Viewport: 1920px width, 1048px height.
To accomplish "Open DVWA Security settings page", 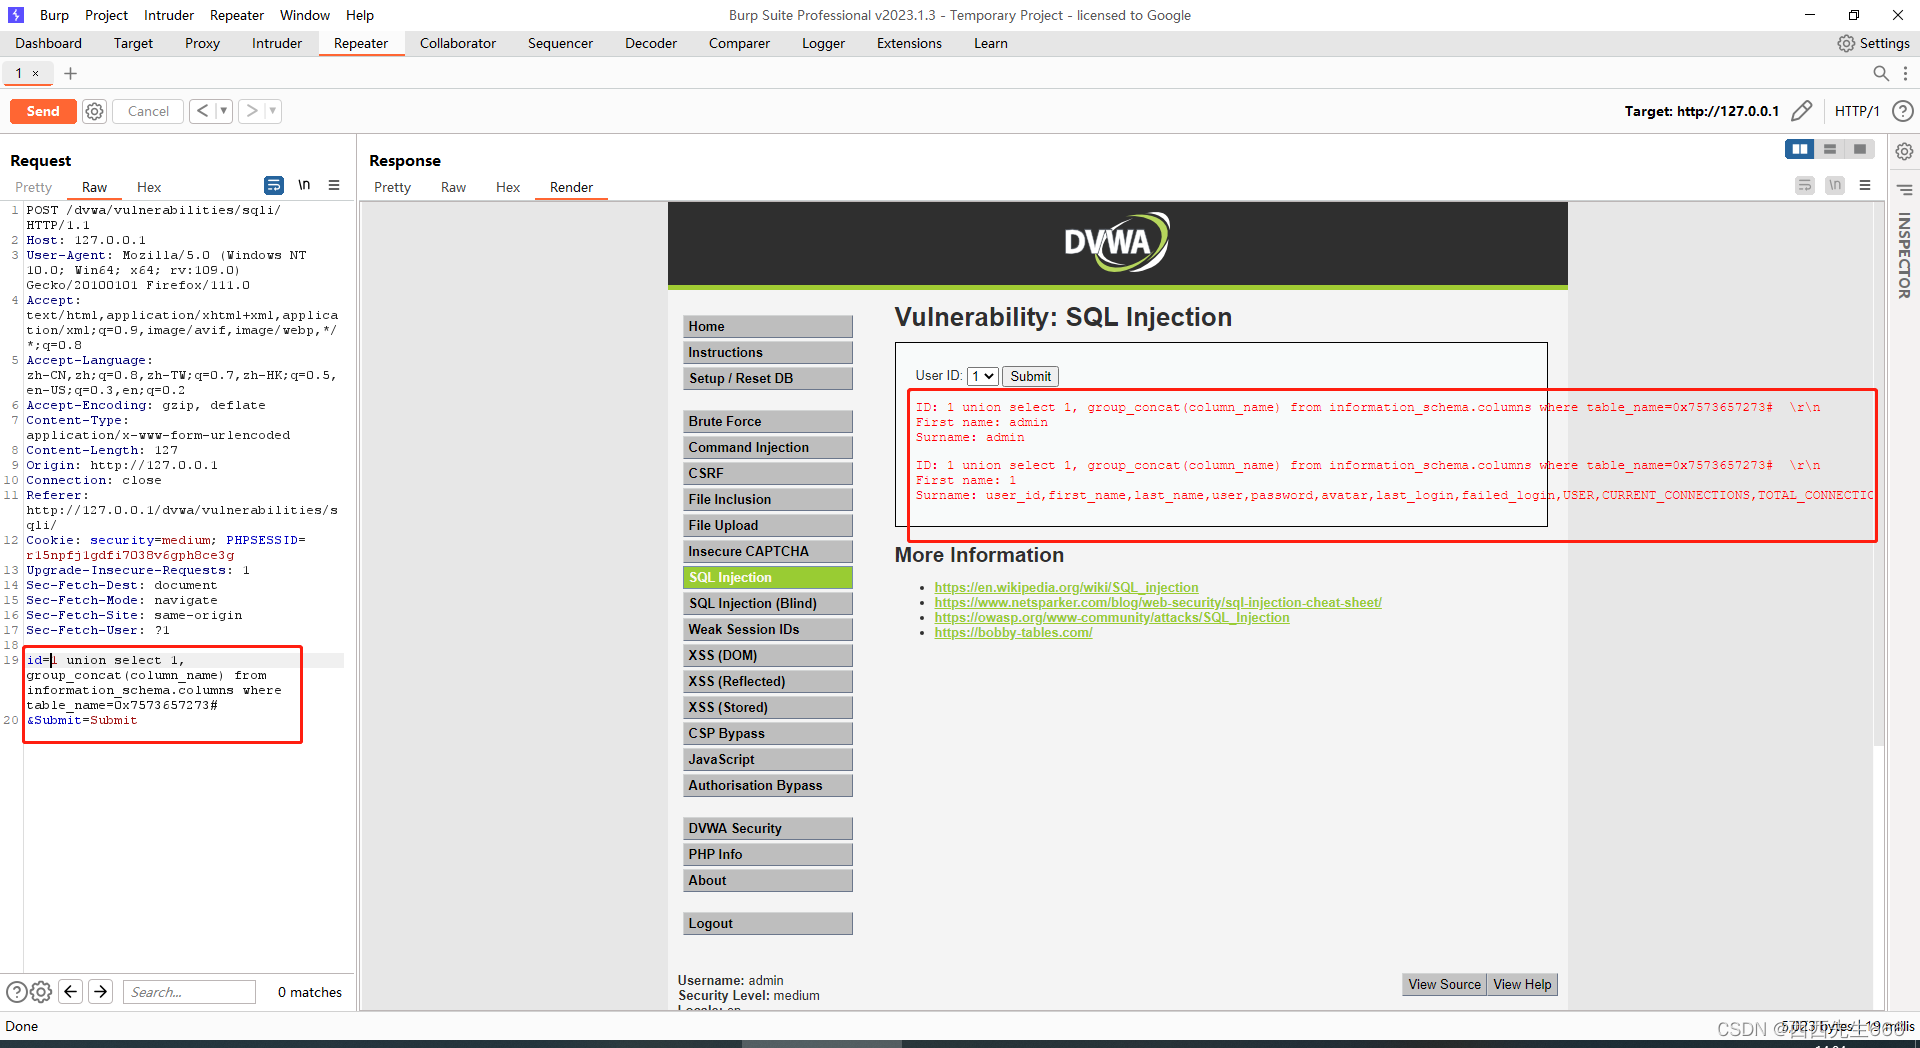I will pyautogui.click(x=768, y=828).
